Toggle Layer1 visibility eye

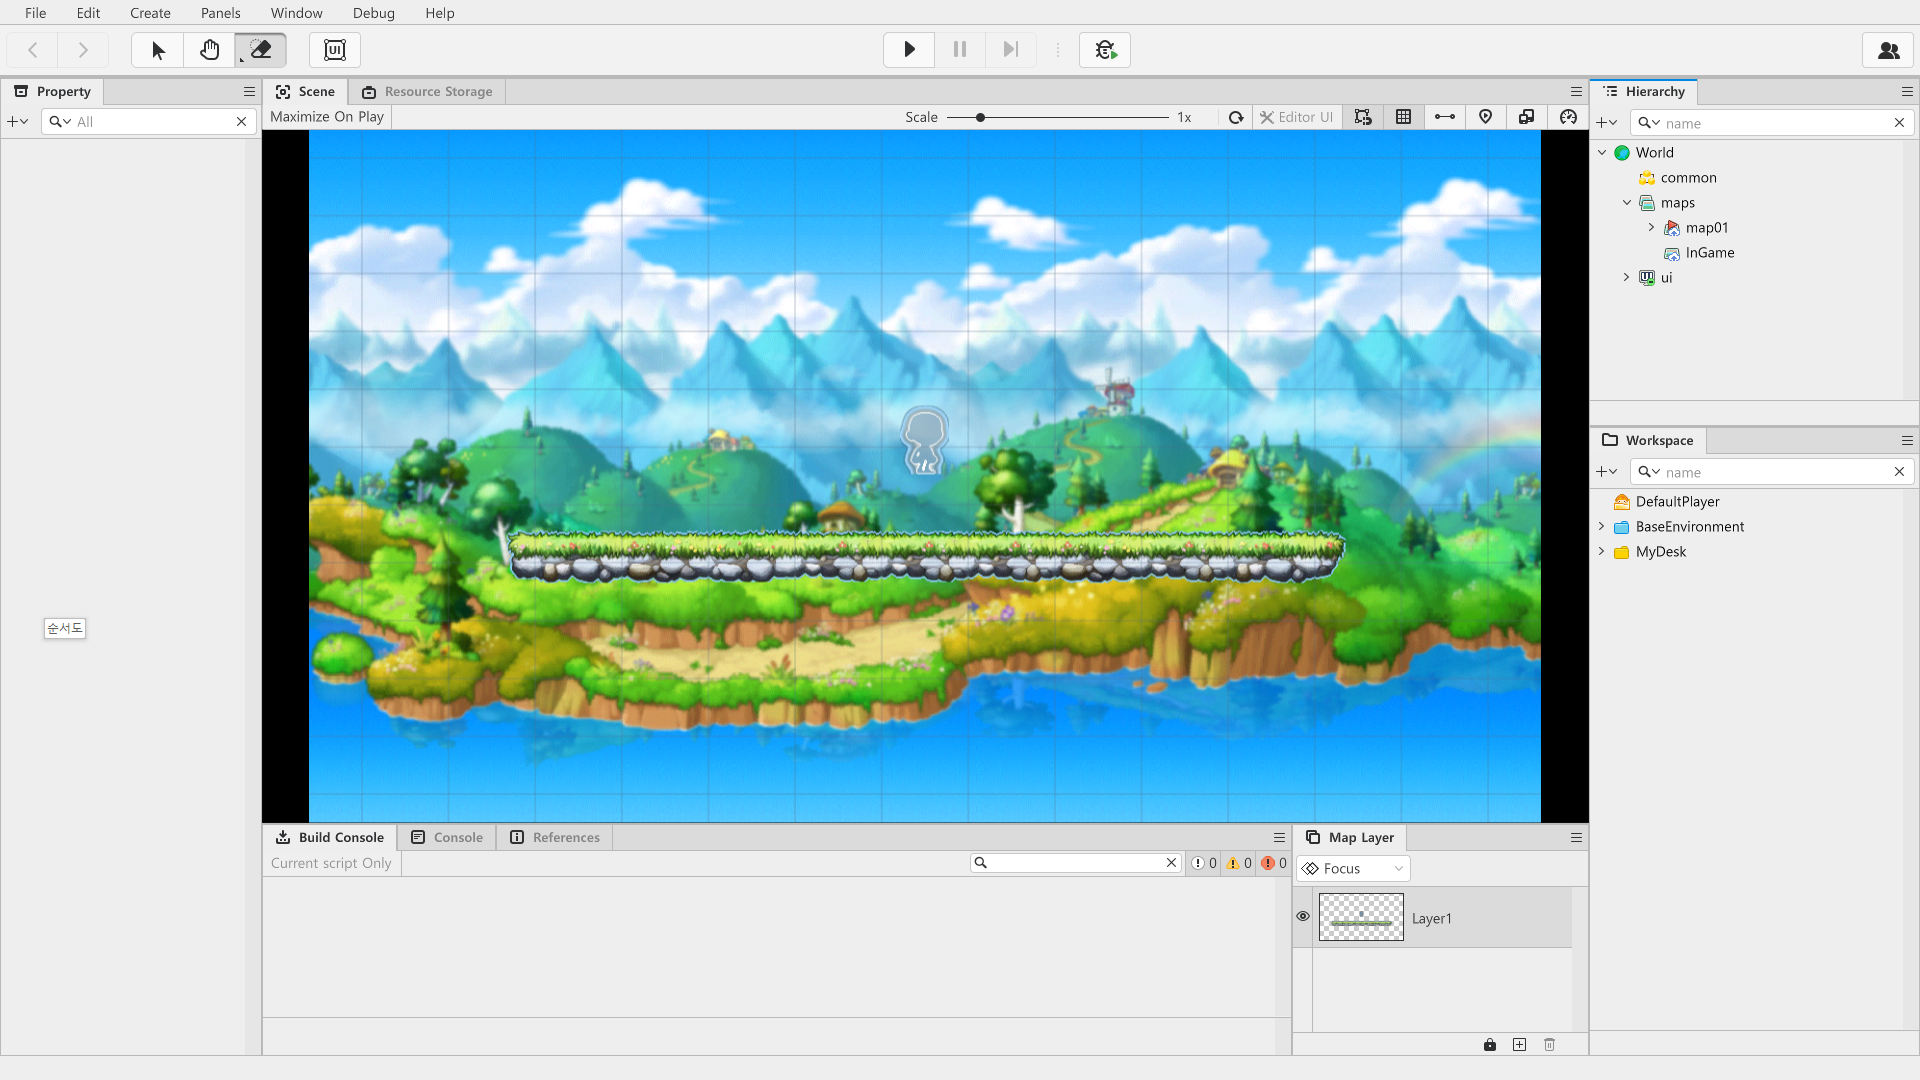1303,916
